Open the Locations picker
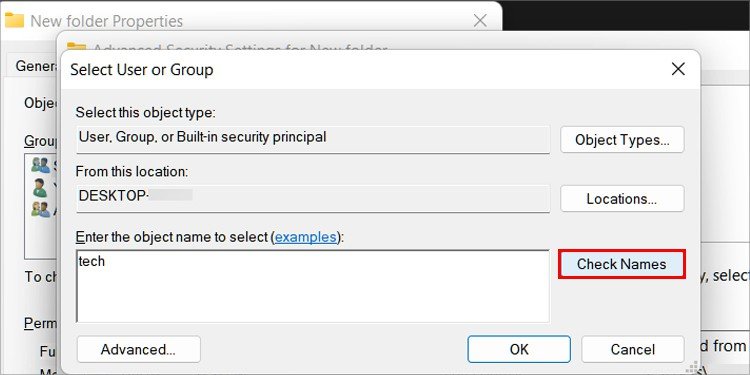The width and height of the screenshot is (750, 375). point(622,199)
